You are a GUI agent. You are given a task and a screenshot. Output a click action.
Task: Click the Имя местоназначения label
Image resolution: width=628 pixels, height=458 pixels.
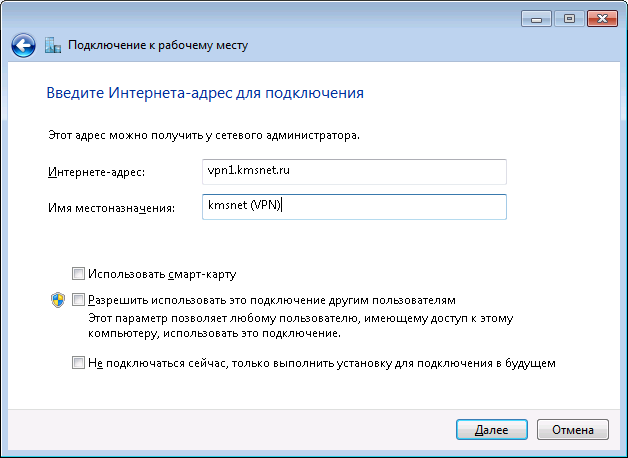coord(111,208)
